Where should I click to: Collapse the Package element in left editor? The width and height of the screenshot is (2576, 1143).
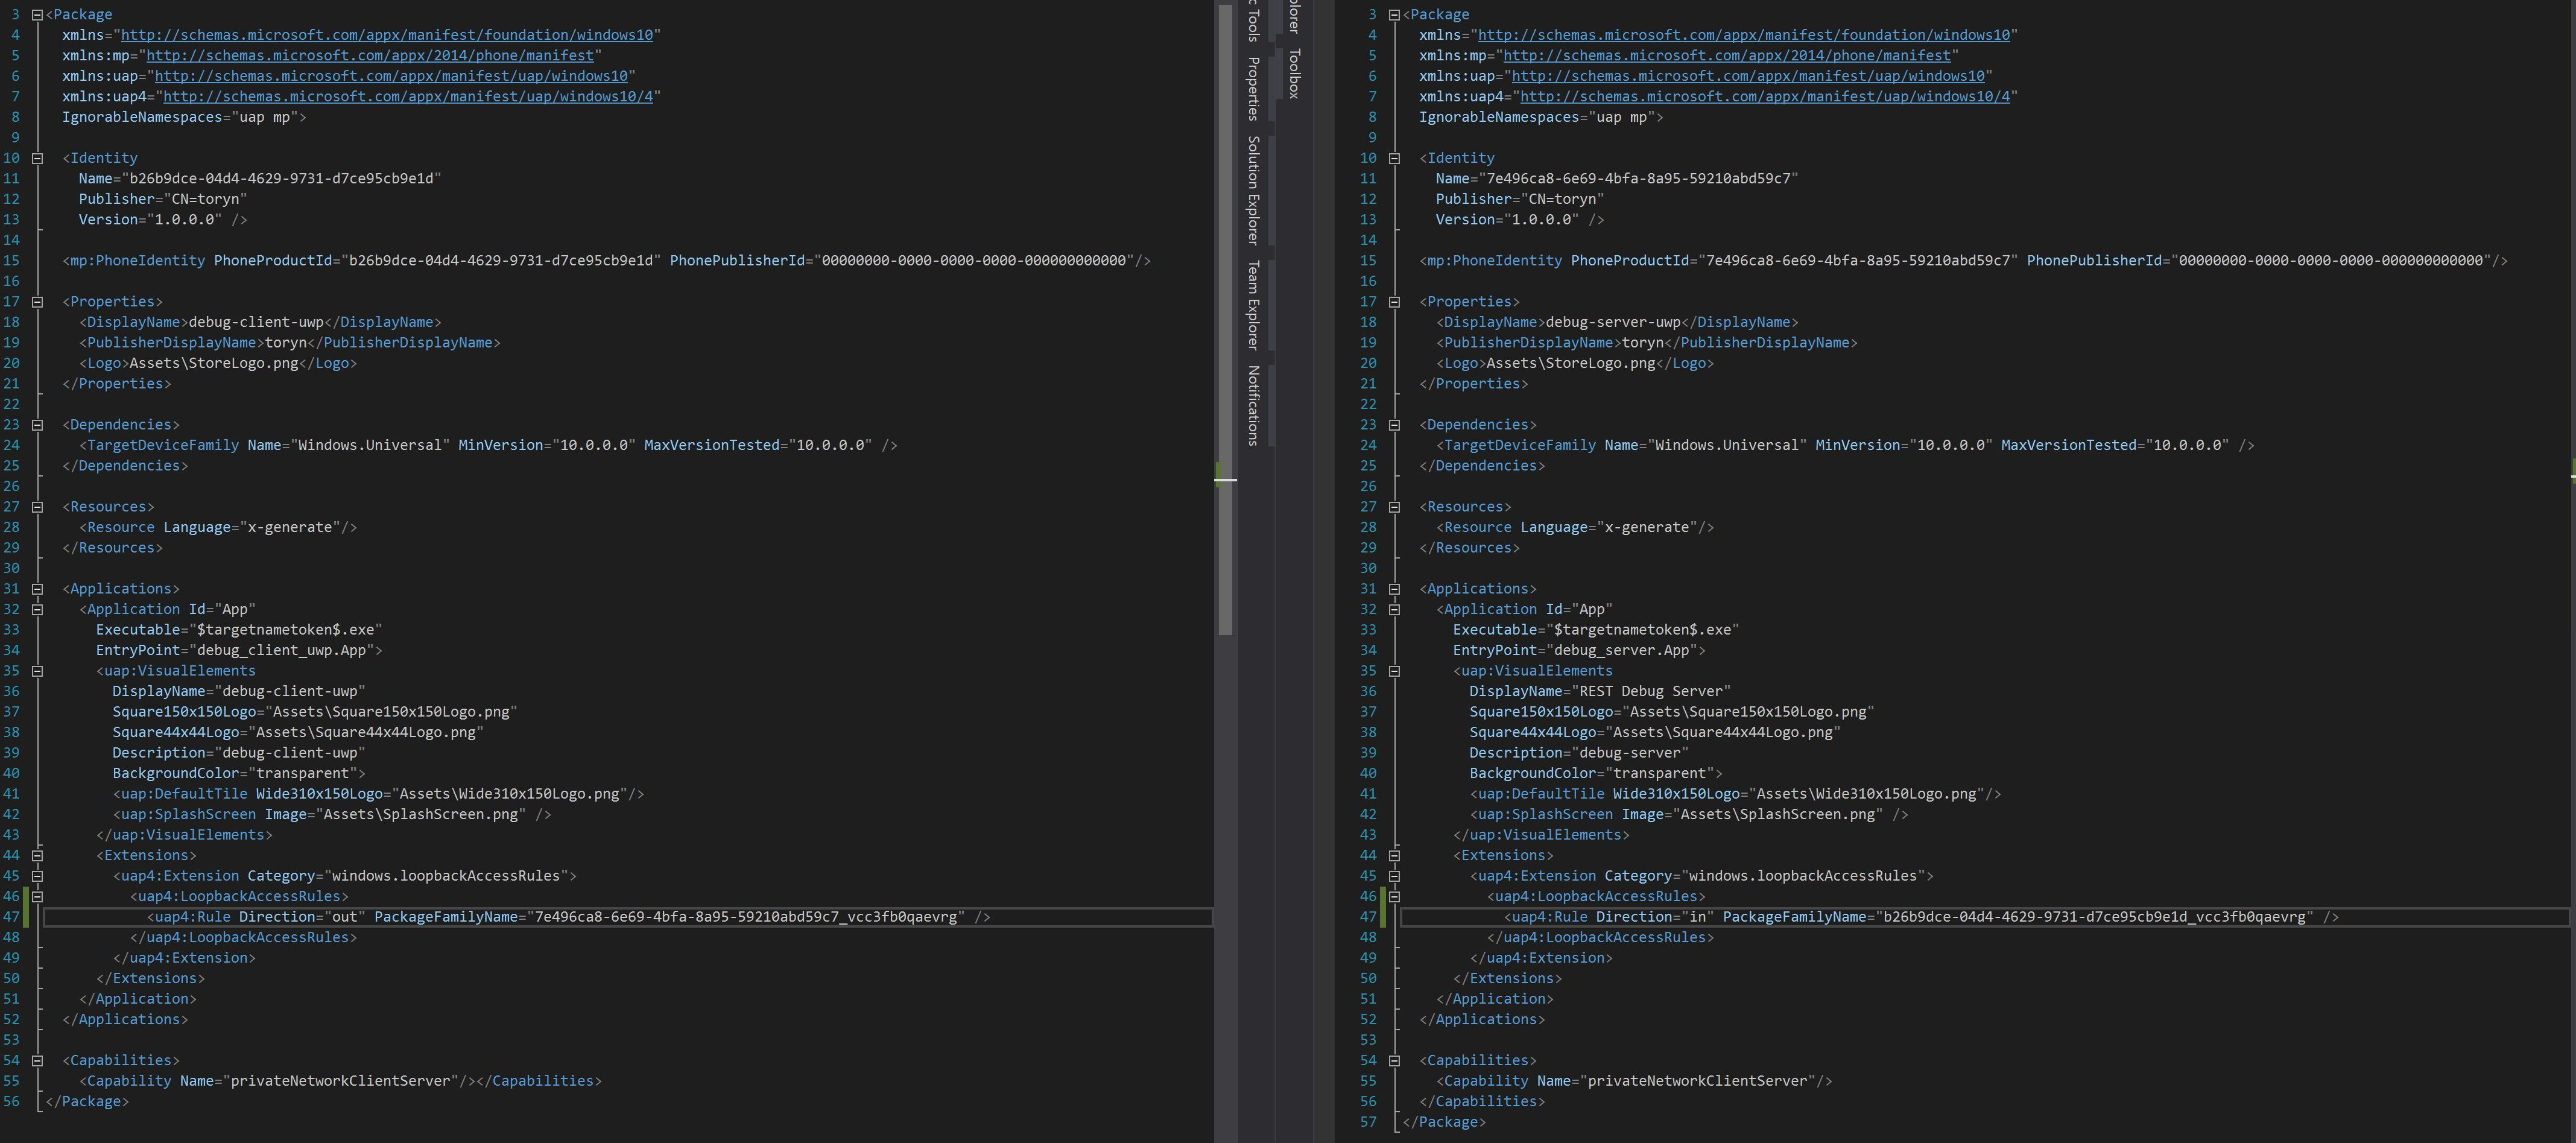37,15
